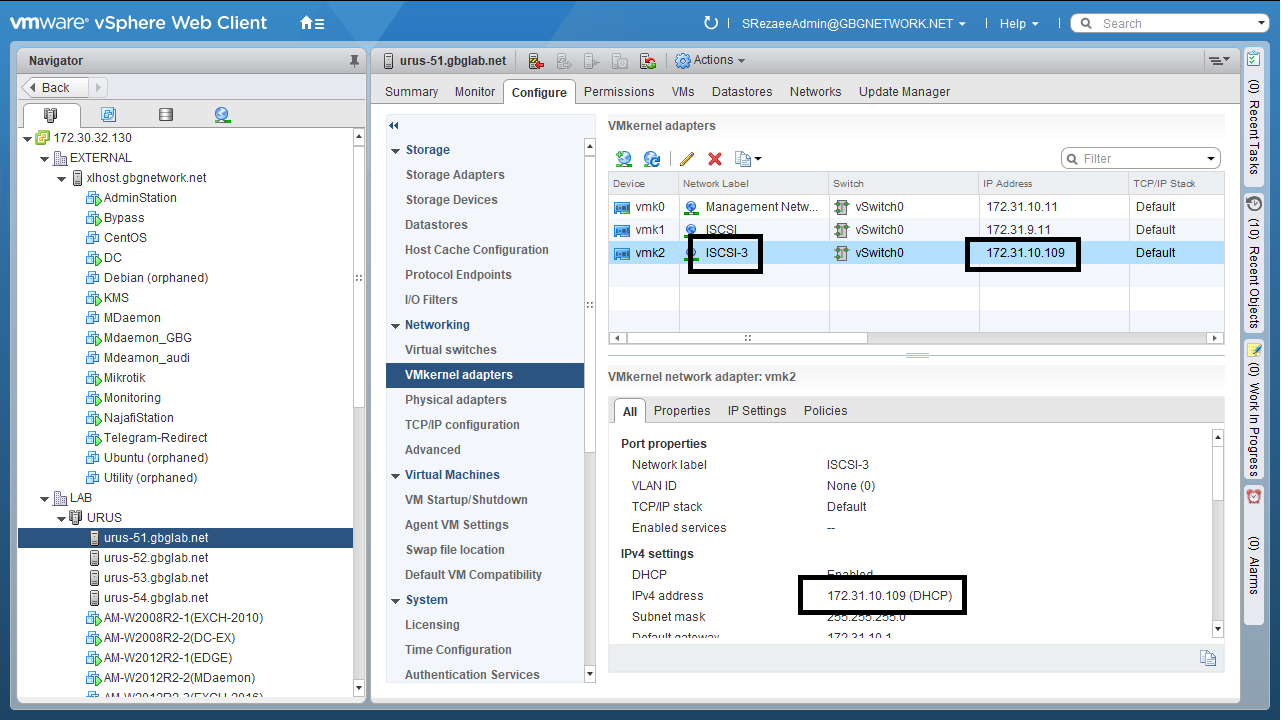Open the Actions dropdown menu

(x=711, y=61)
